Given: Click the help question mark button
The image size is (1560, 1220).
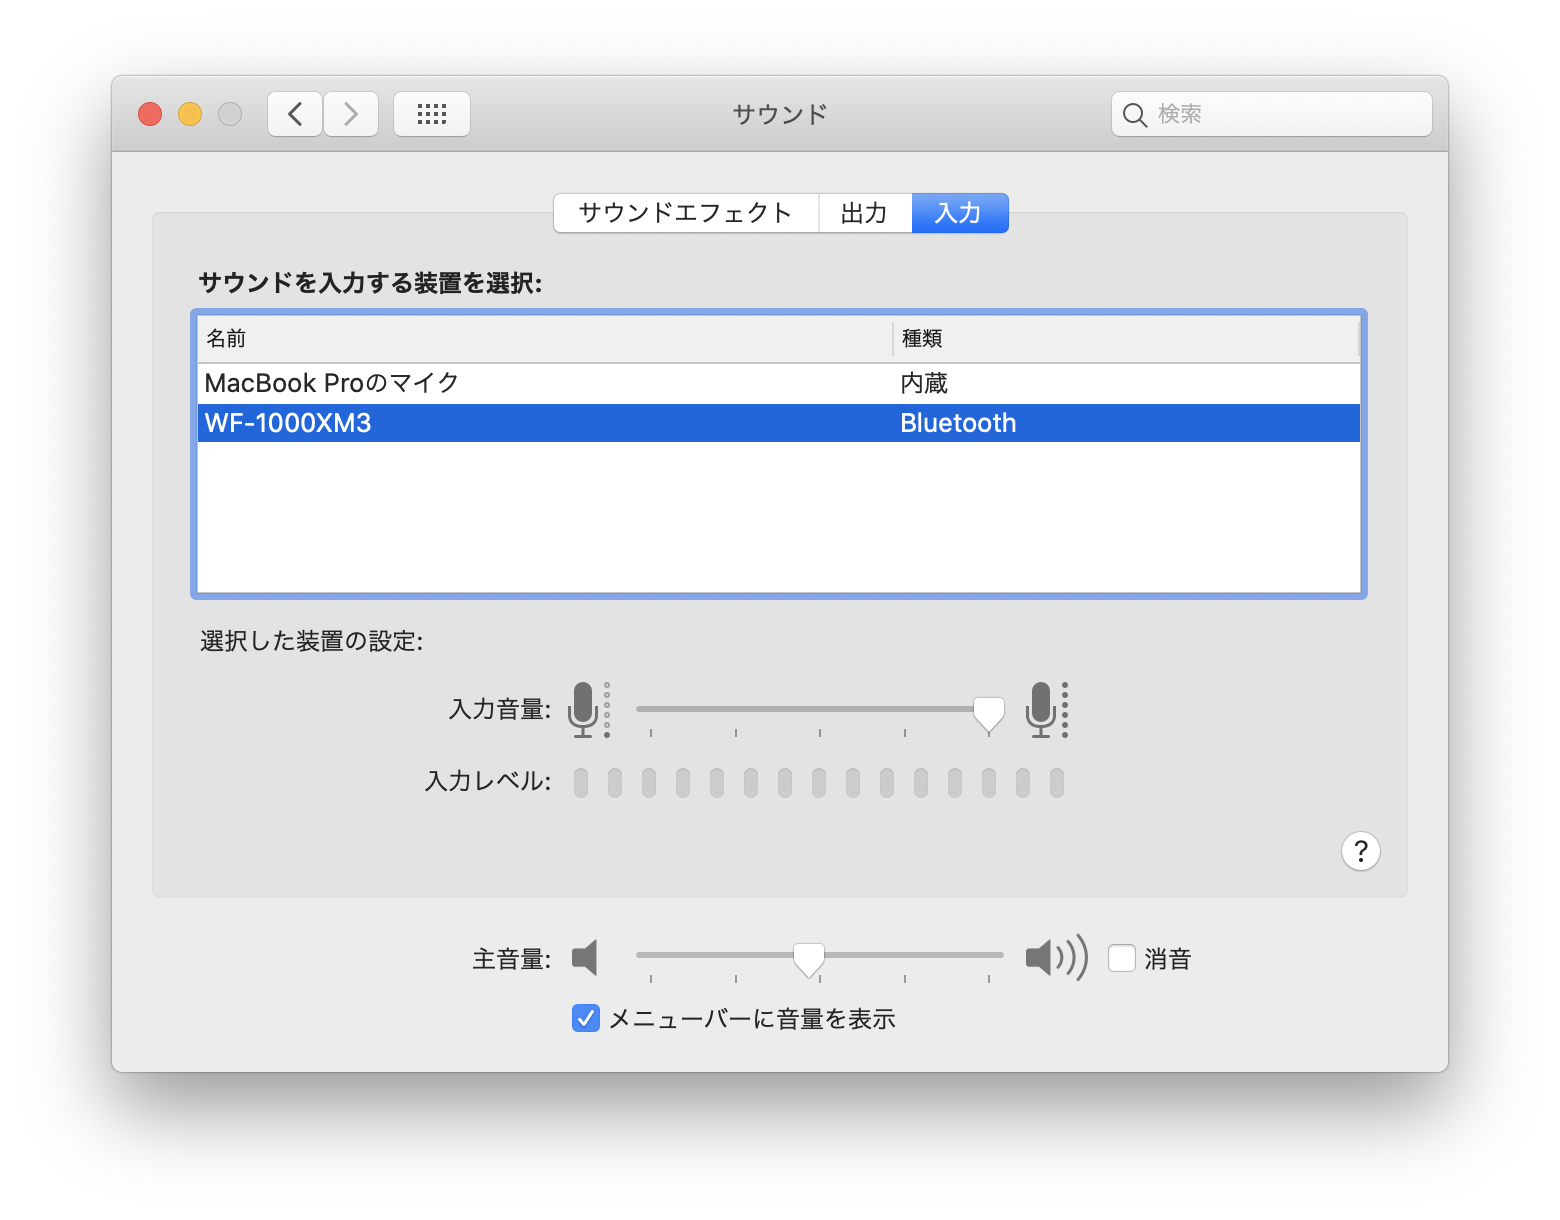Looking at the screenshot, I should pyautogui.click(x=1360, y=851).
